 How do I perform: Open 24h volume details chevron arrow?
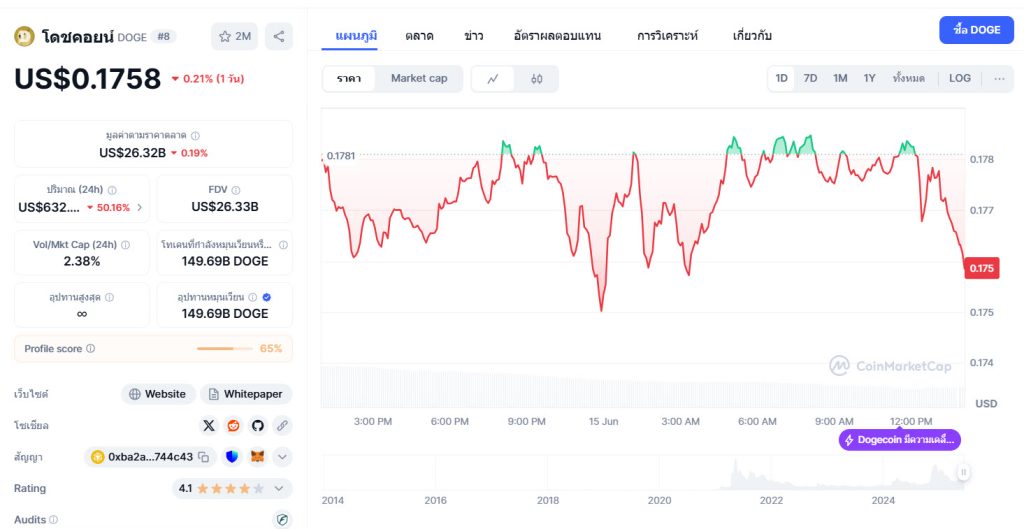point(139,208)
